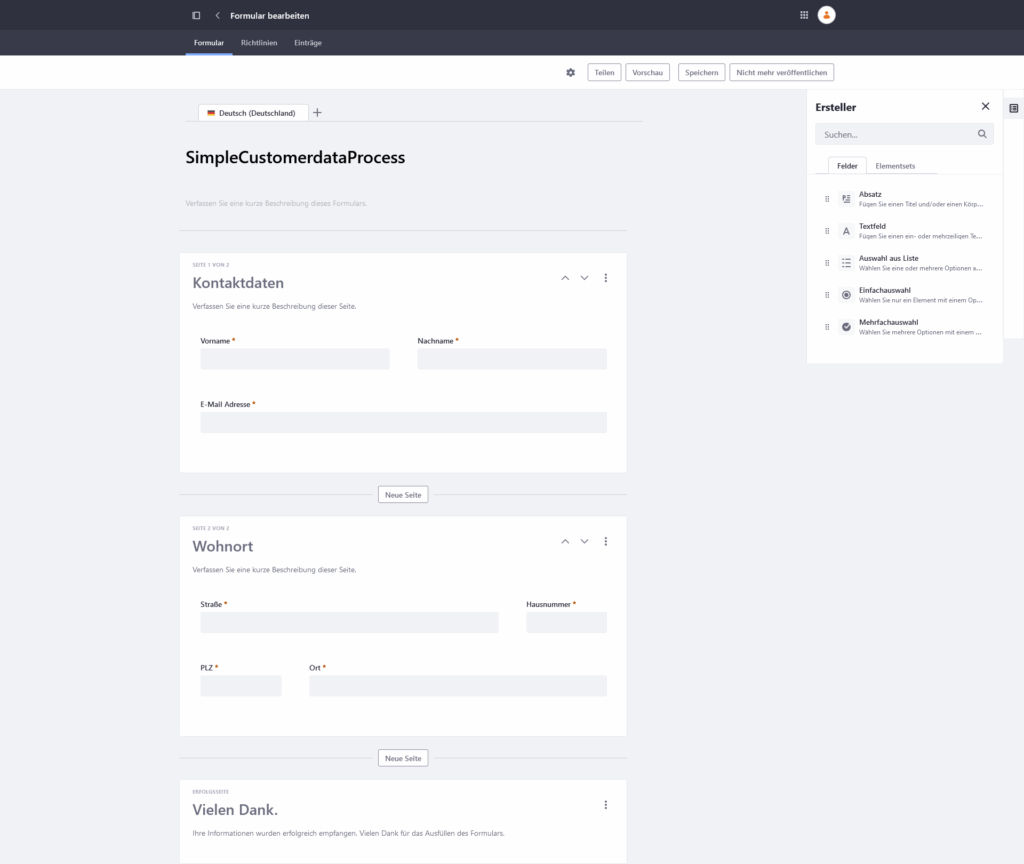1024x864 pixels.
Task: Move Kontaktdaten page down
Action: tap(585, 278)
